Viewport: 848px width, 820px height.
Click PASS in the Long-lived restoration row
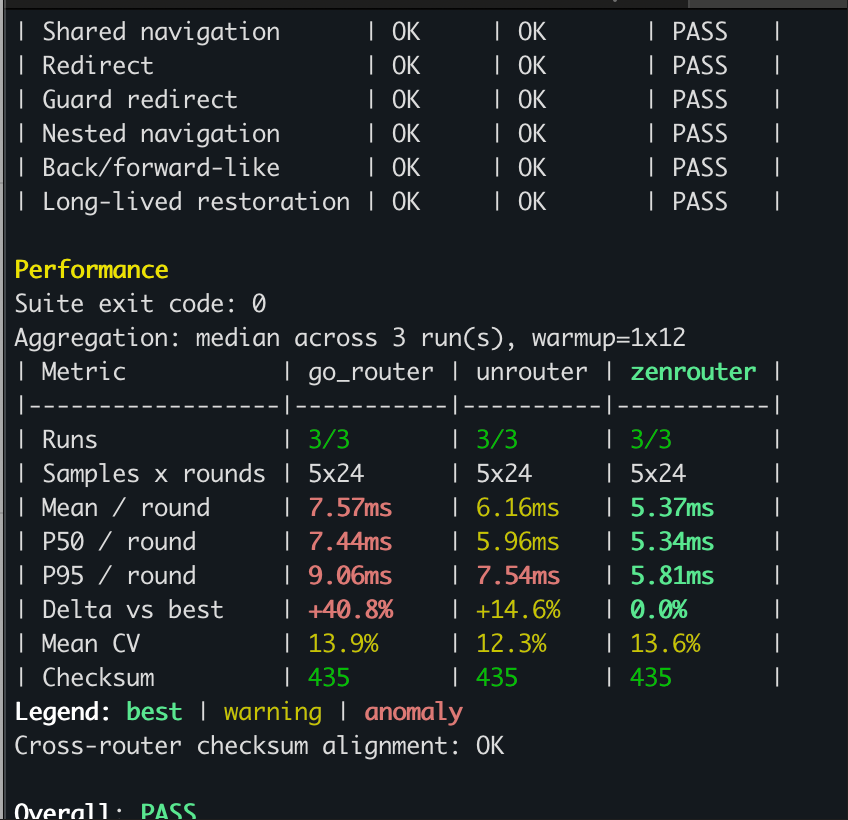click(x=700, y=202)
